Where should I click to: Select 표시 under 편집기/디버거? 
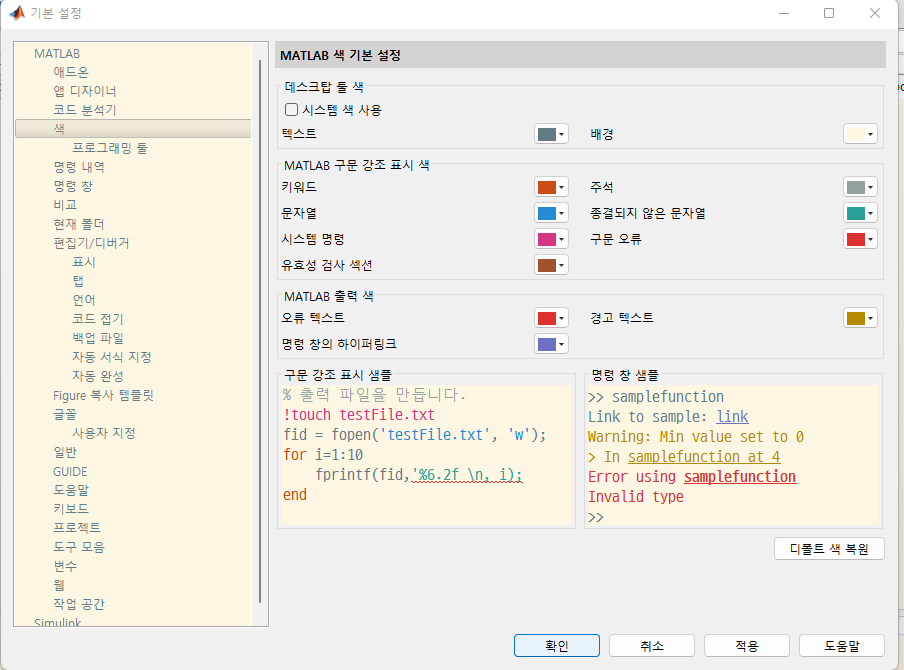84,262
